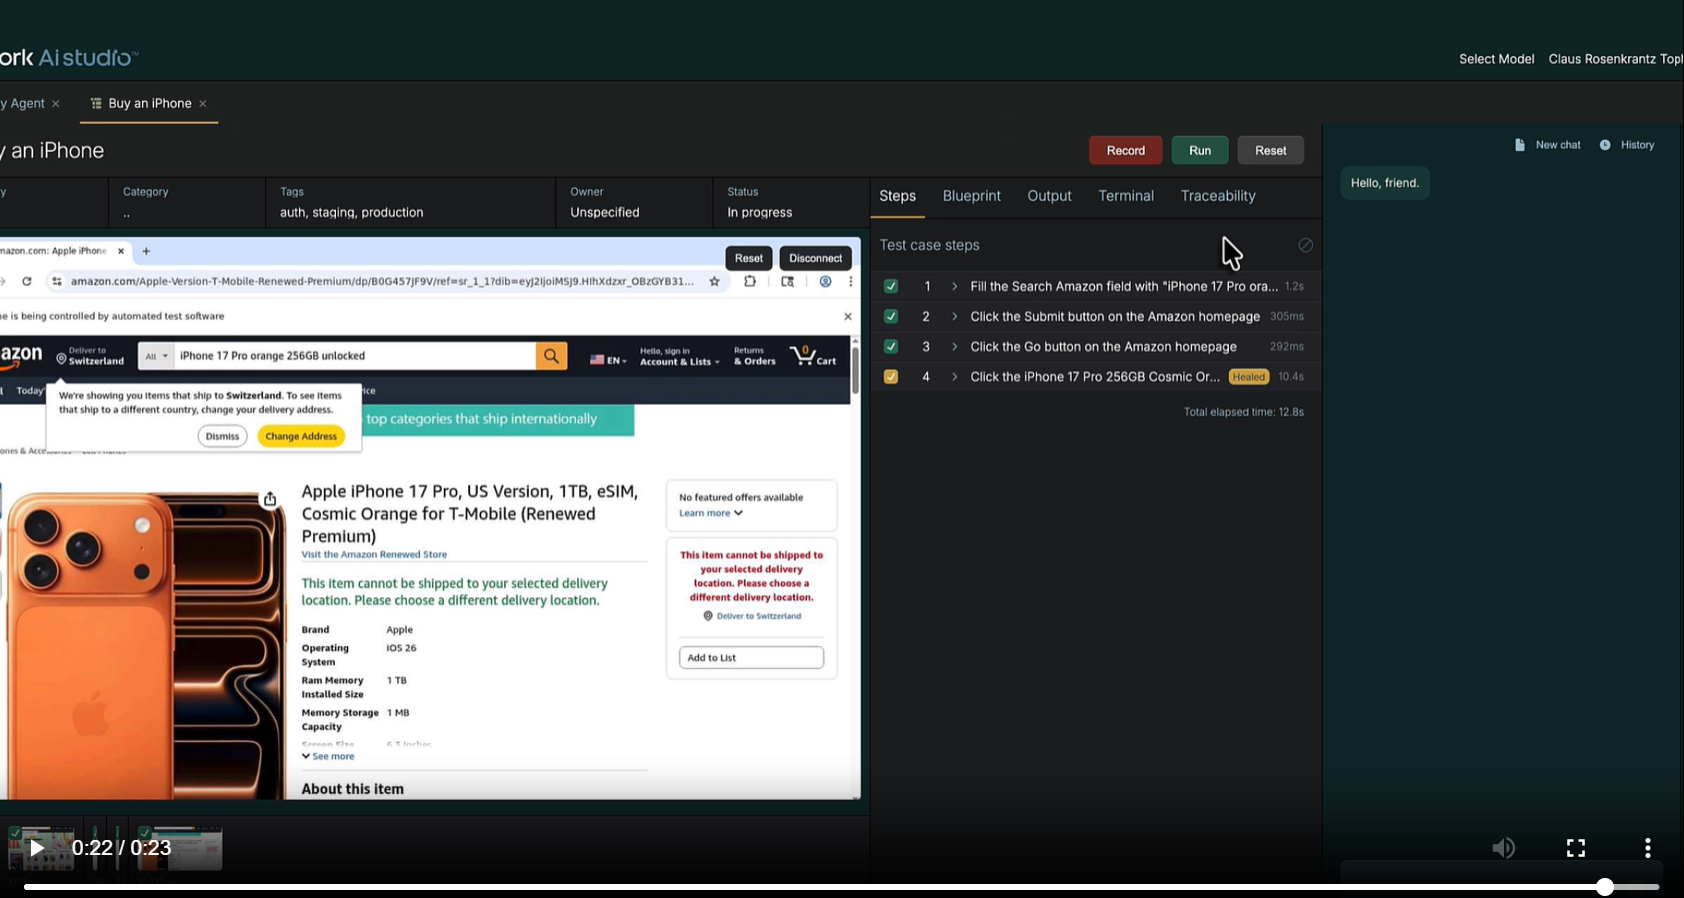The image size is (1684, 898).
Task: Open the All departments search dropdown
Action: [156, 356]
